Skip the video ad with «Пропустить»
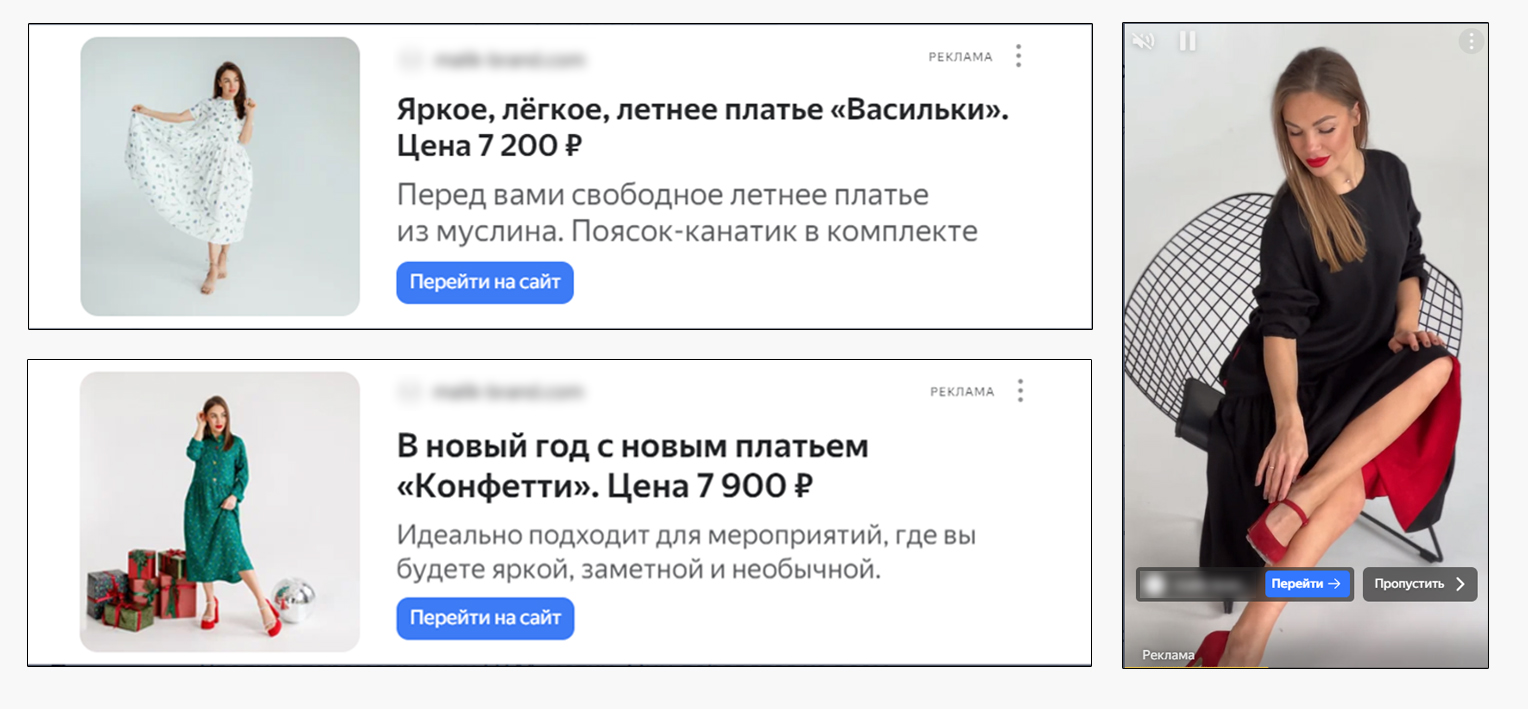This screenshot has height=709, width=1528. pos(1420,584)
